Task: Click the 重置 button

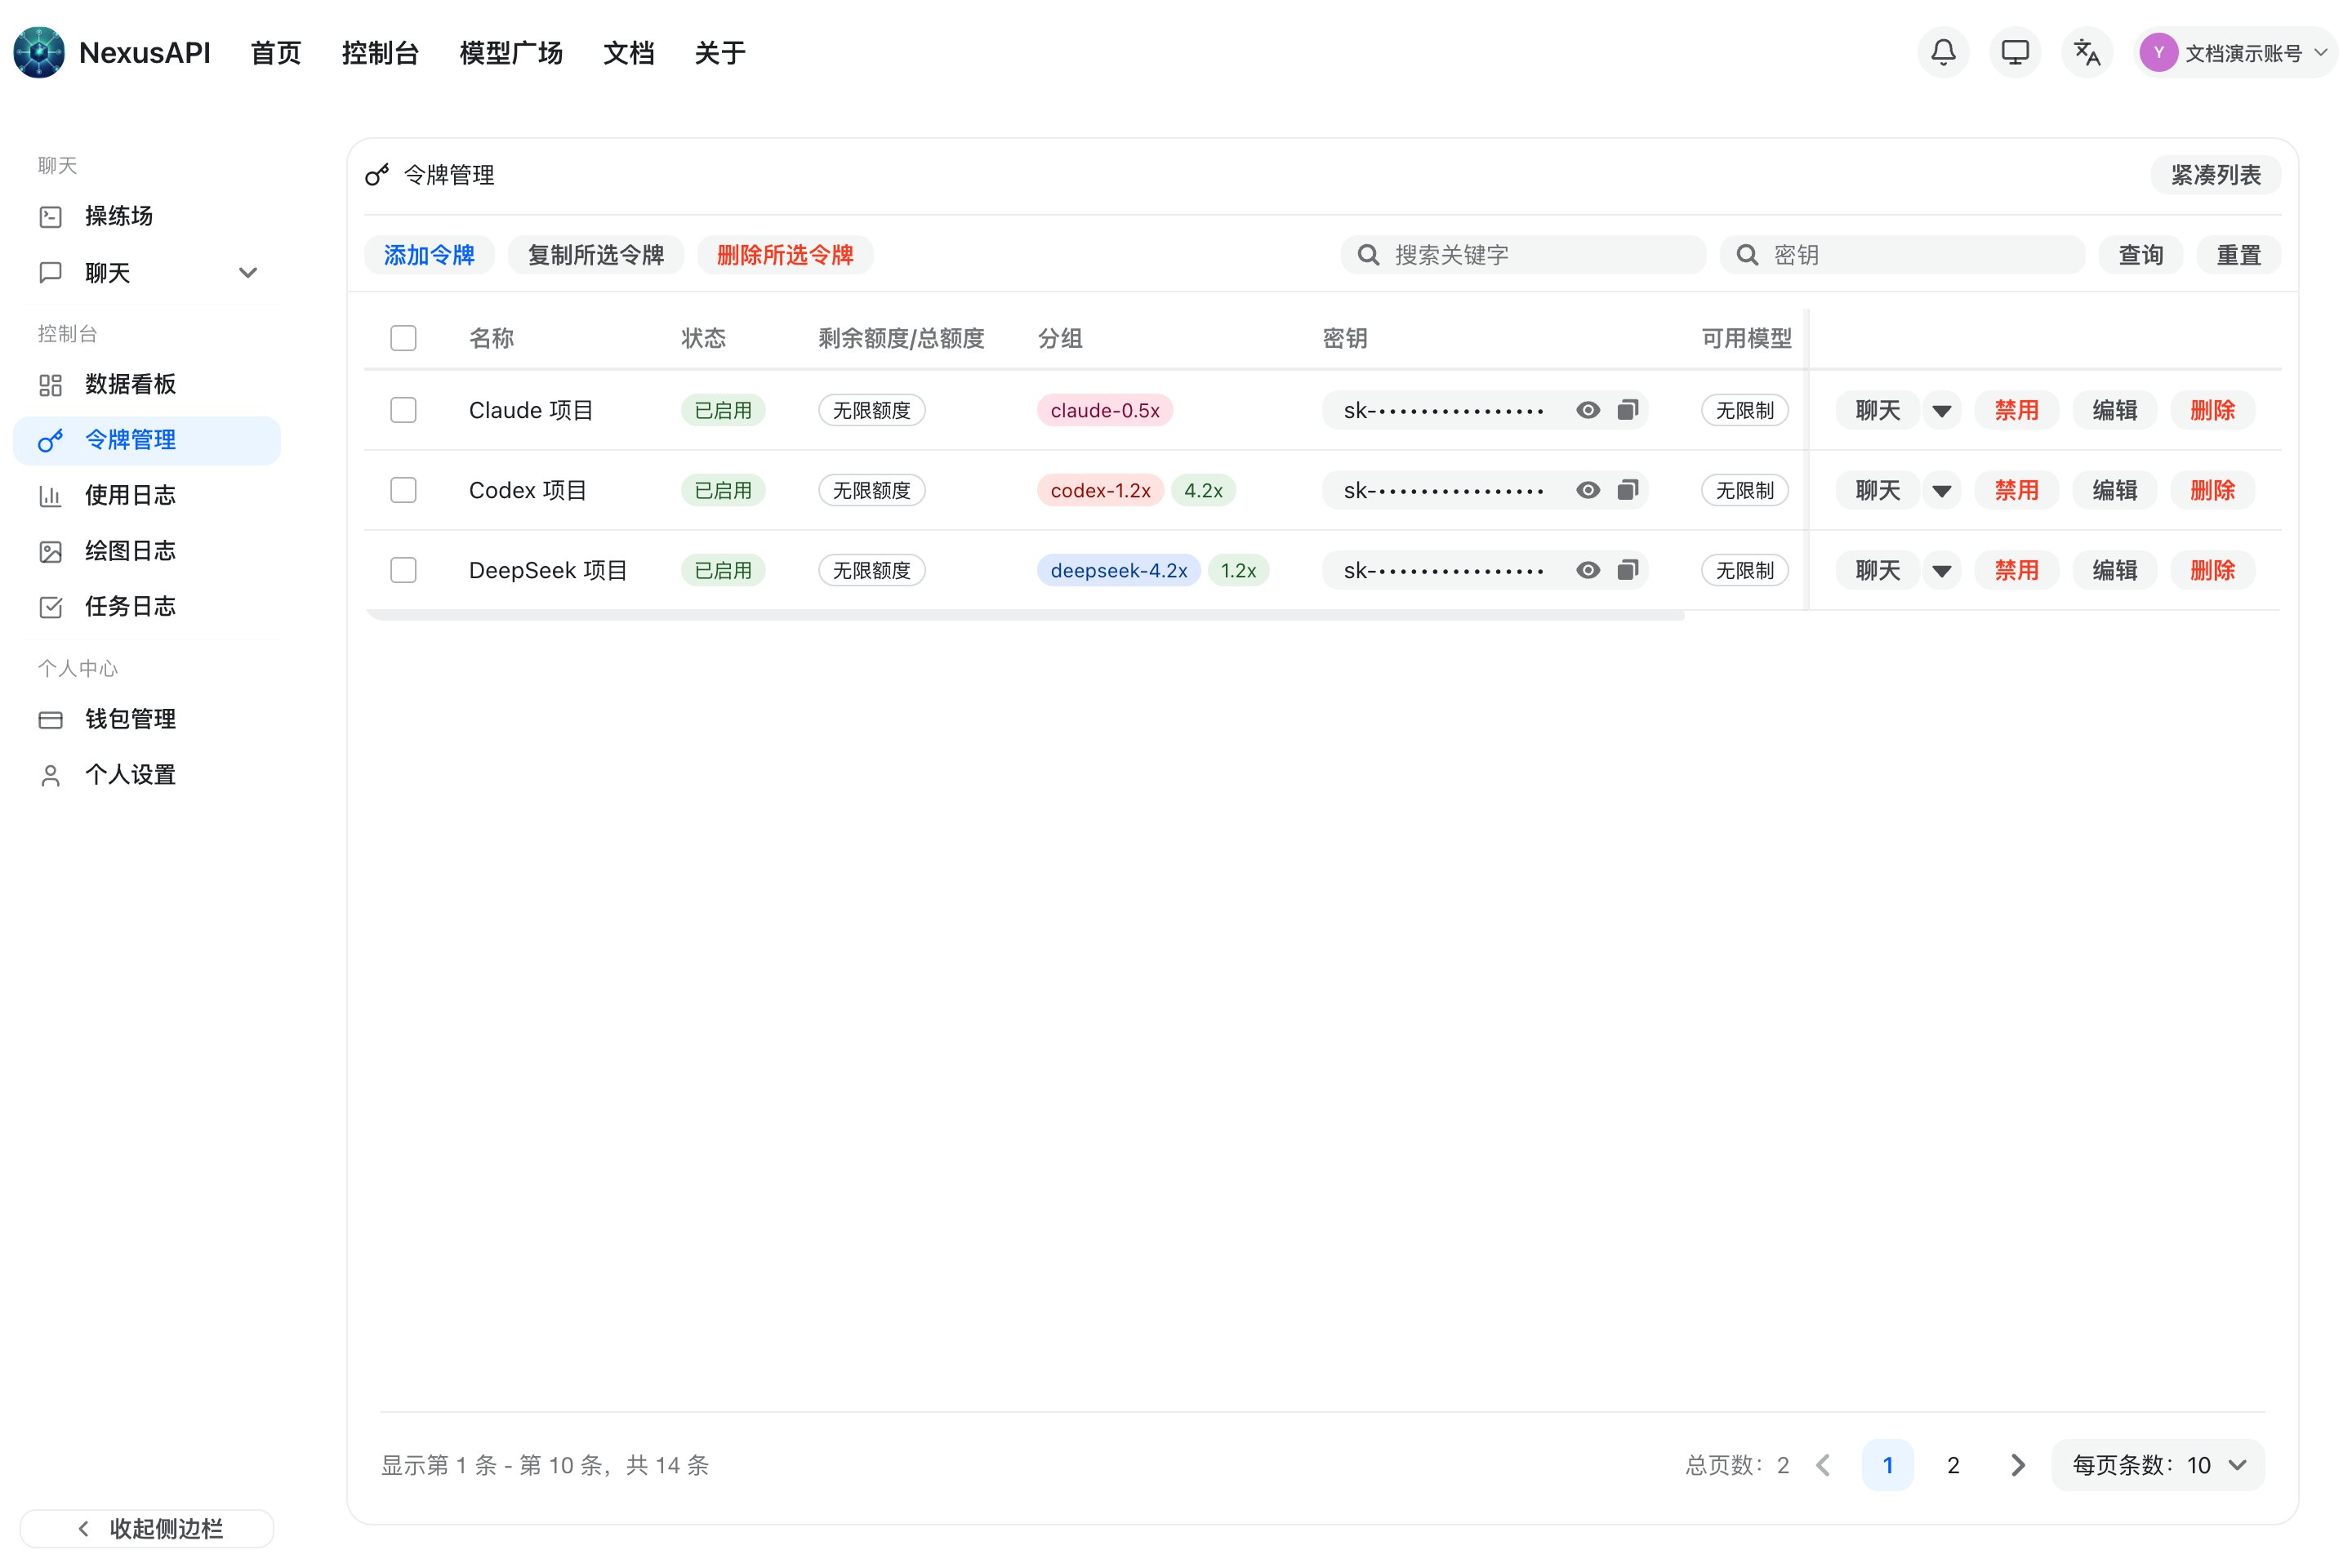Action: pyautogui.click(x=2239, y=255)
